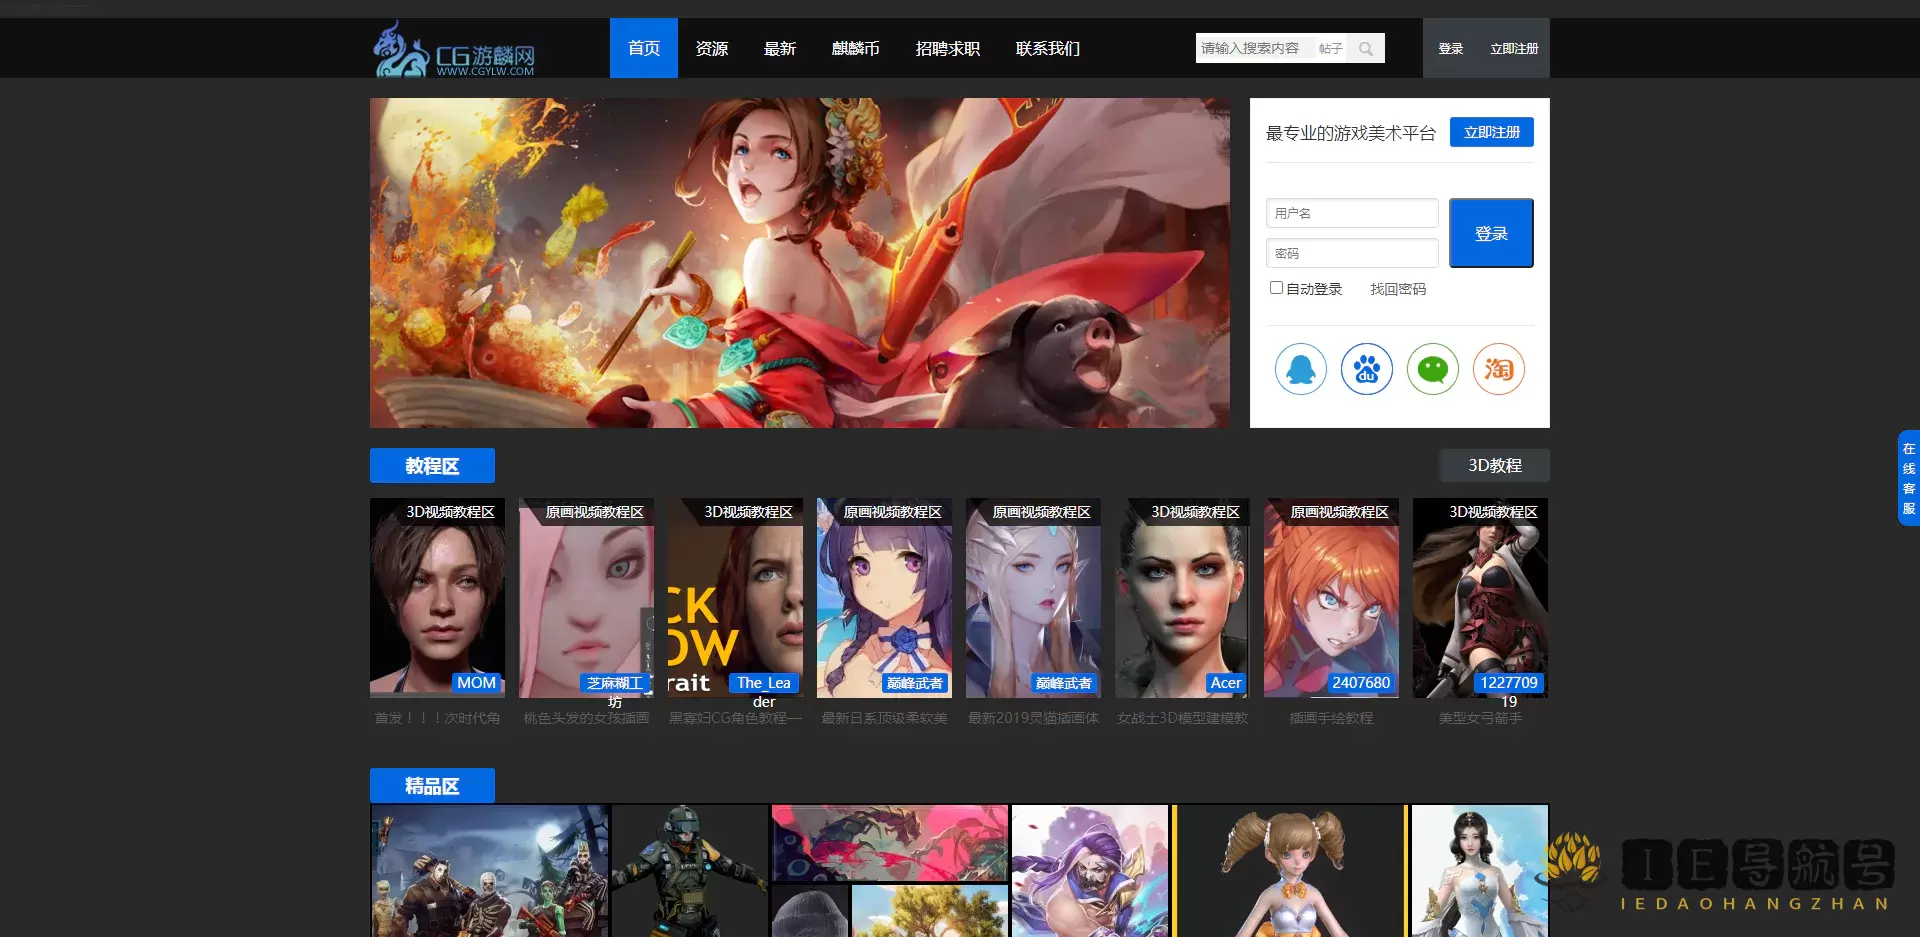Open the 在线客服 side widget
Screen dimensions: 1920x937
(1908, 478)
